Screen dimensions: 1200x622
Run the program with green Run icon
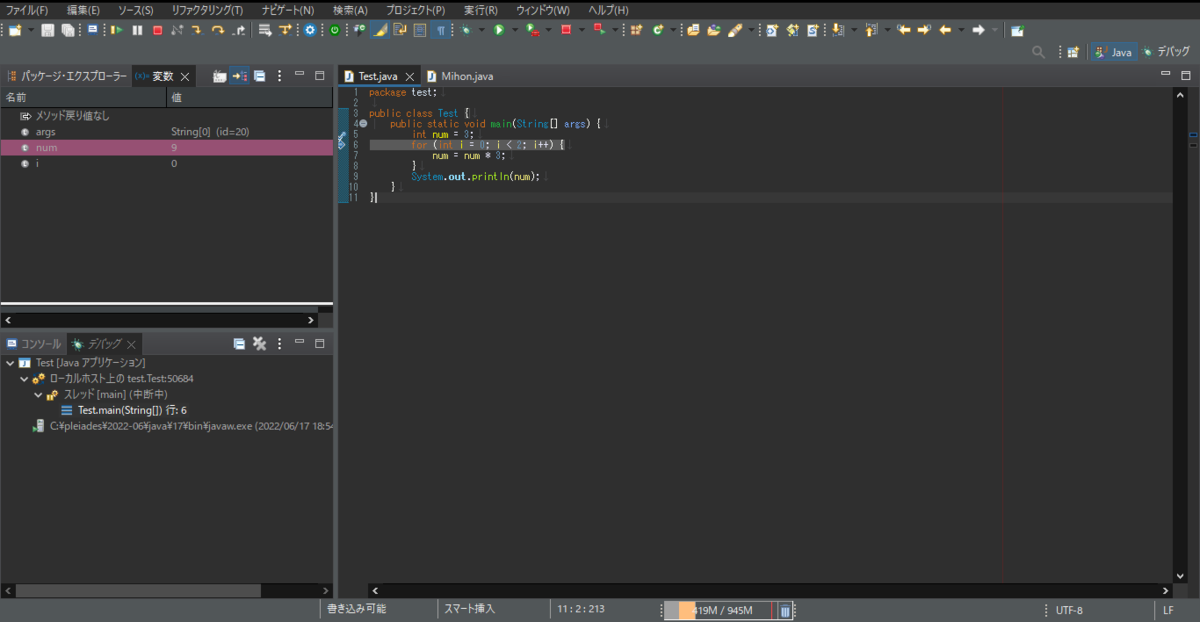(x=498, y=30)
